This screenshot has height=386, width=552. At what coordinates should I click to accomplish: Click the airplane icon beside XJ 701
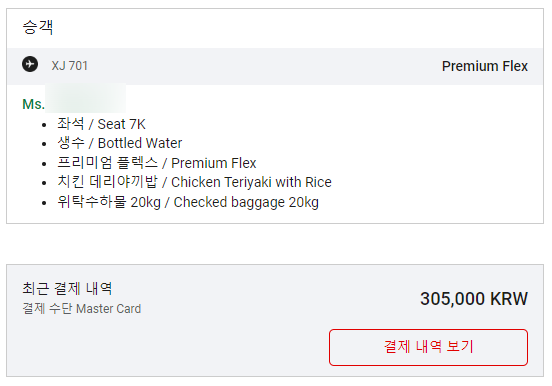[30, 64]
